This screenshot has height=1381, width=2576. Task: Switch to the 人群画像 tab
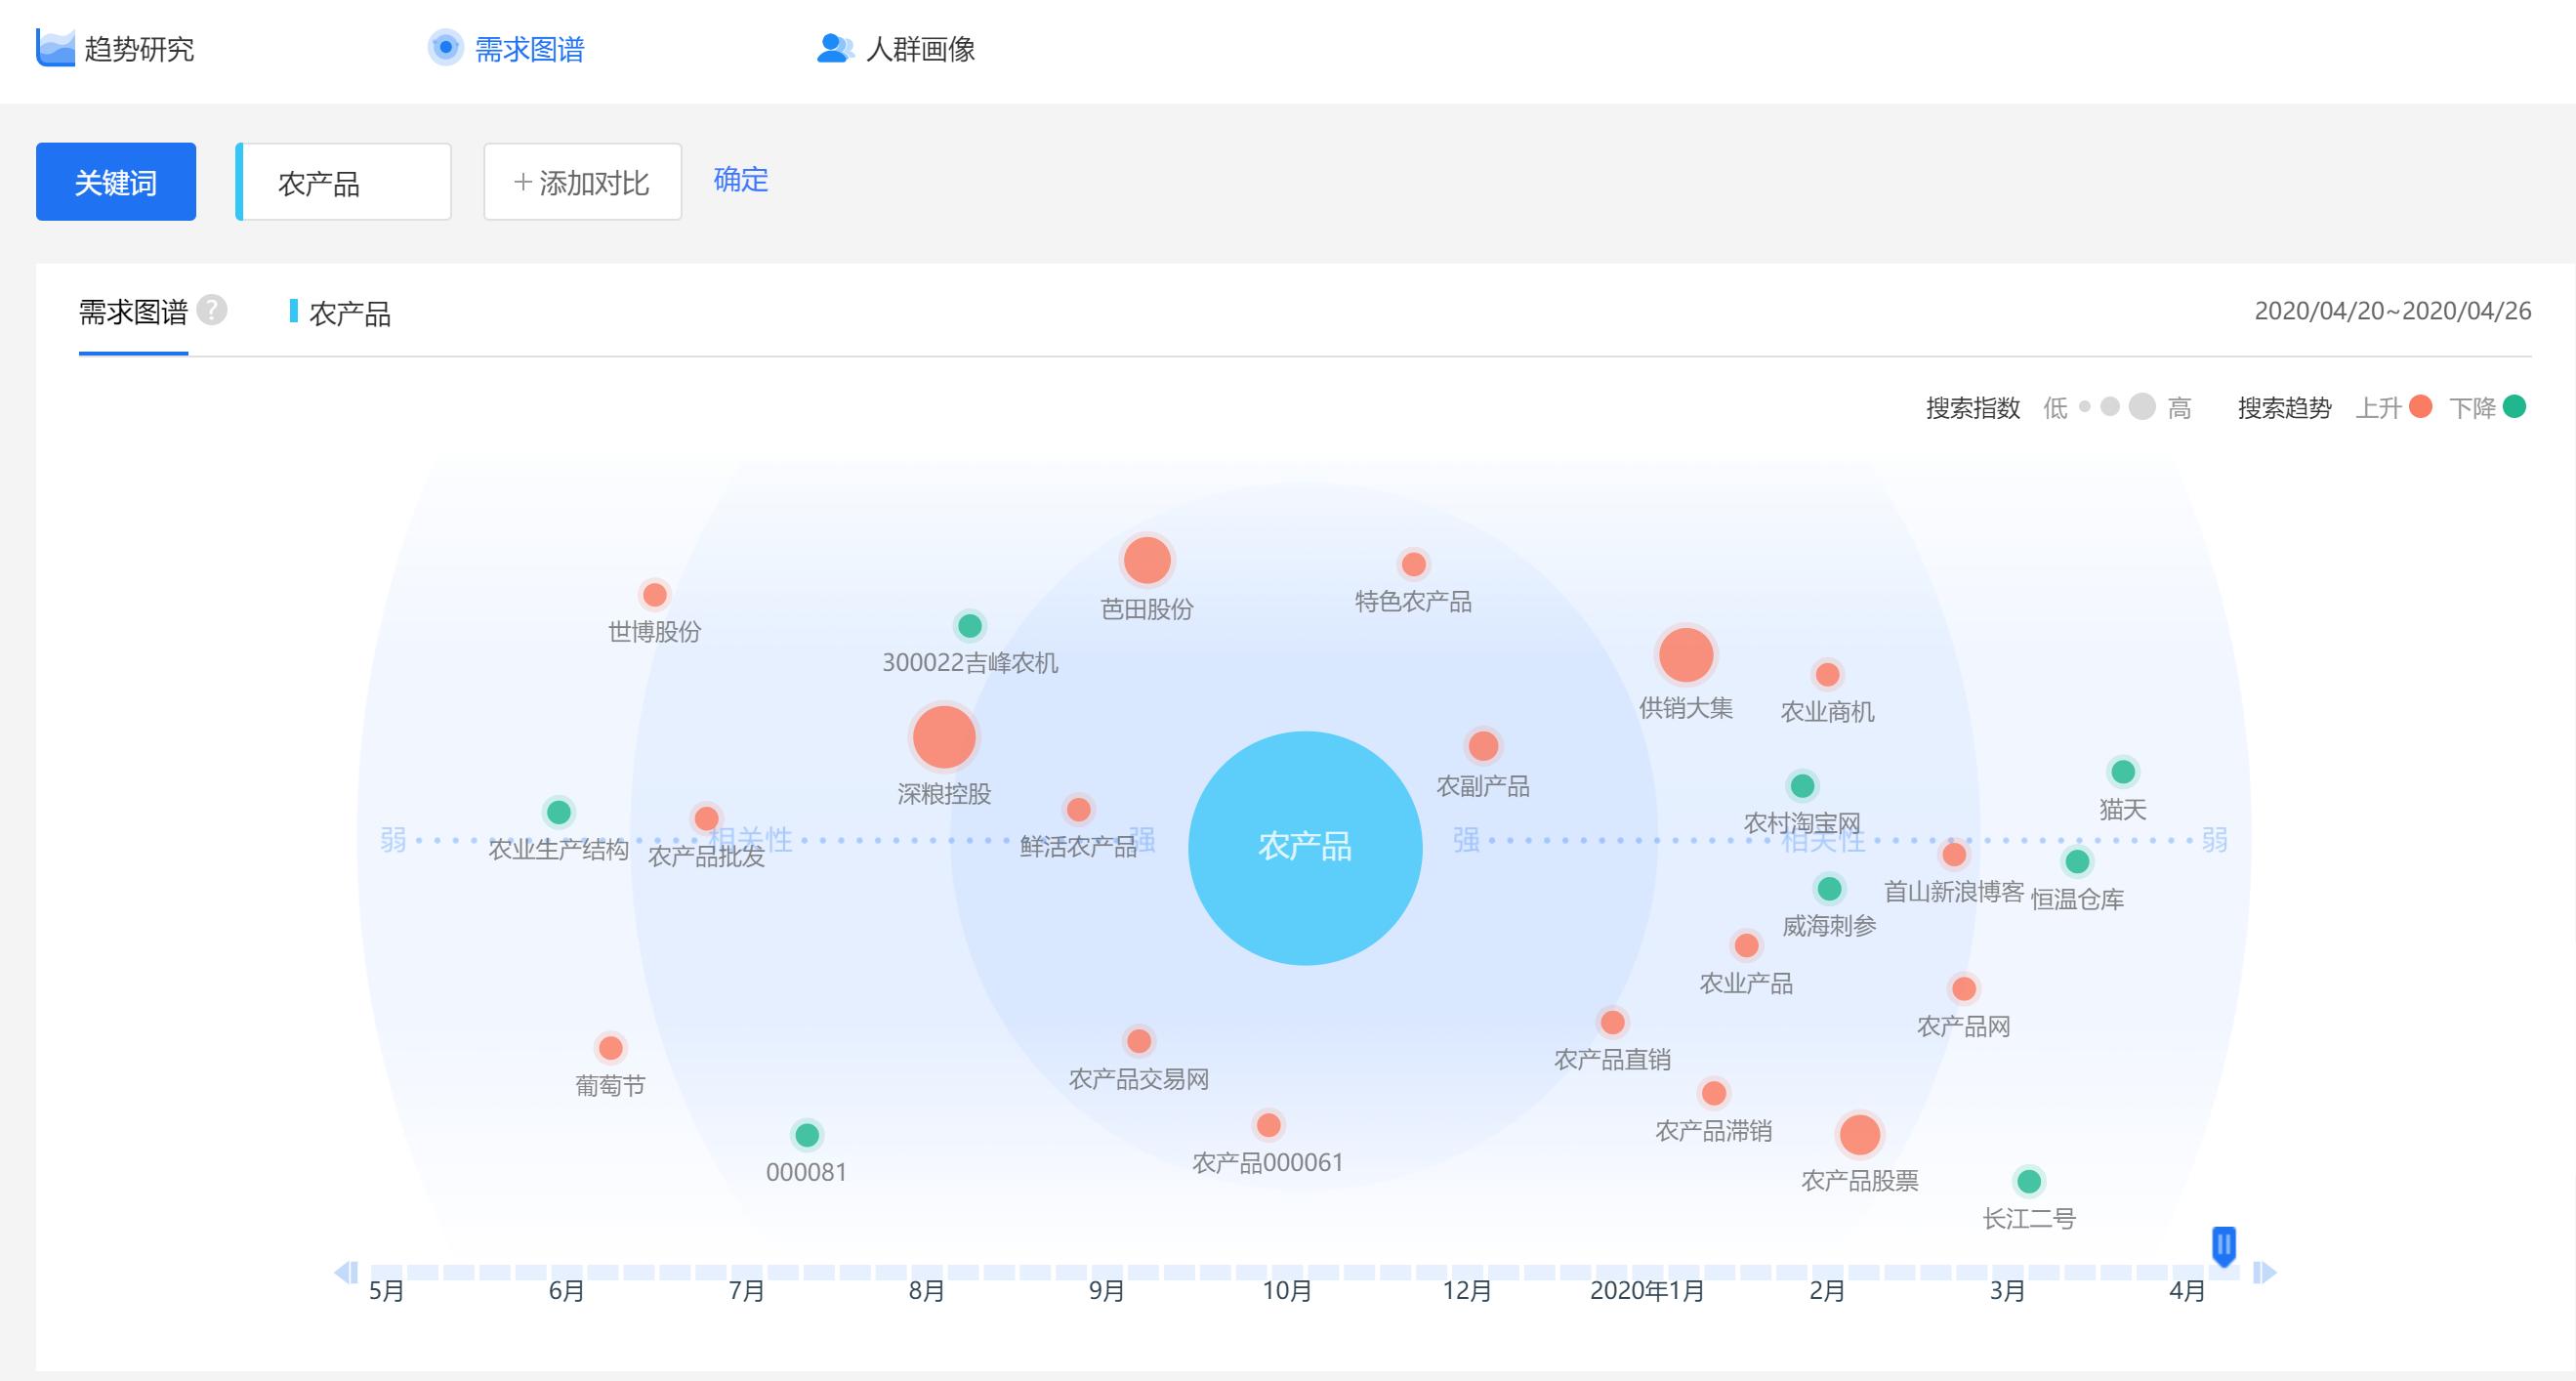coord(919,49)
